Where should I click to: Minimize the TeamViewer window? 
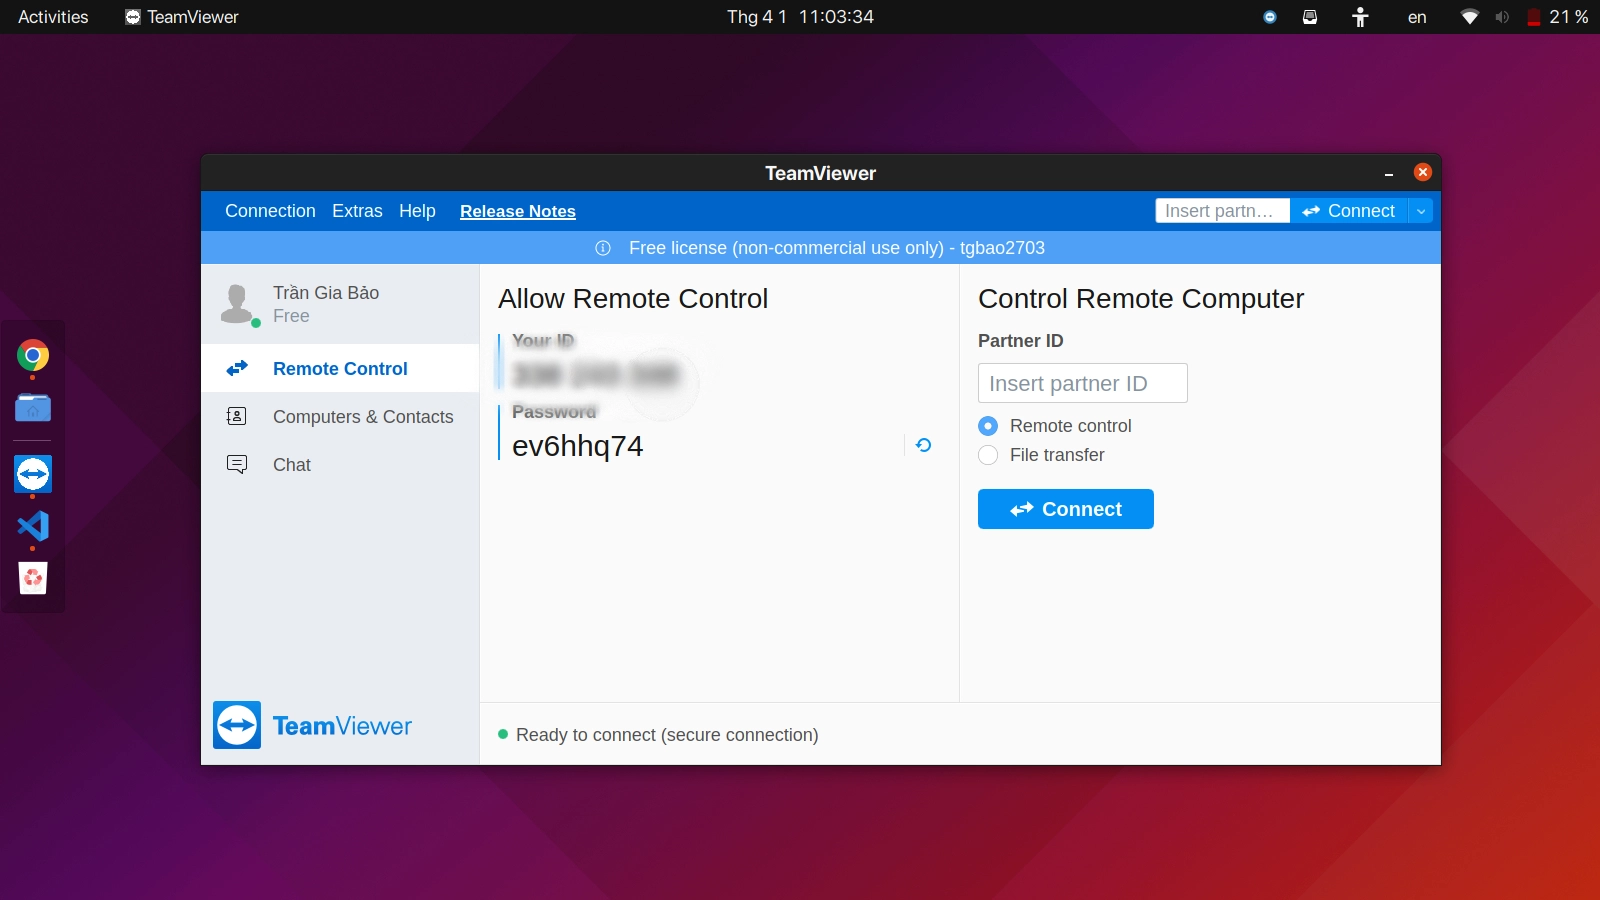point(1389,173)
